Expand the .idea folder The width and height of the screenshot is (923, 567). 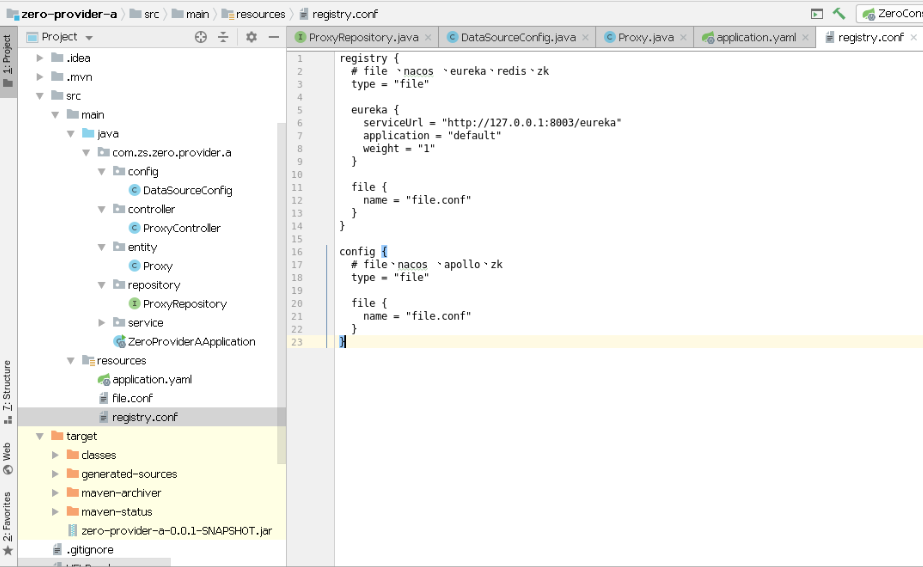(x=39, y=58)
